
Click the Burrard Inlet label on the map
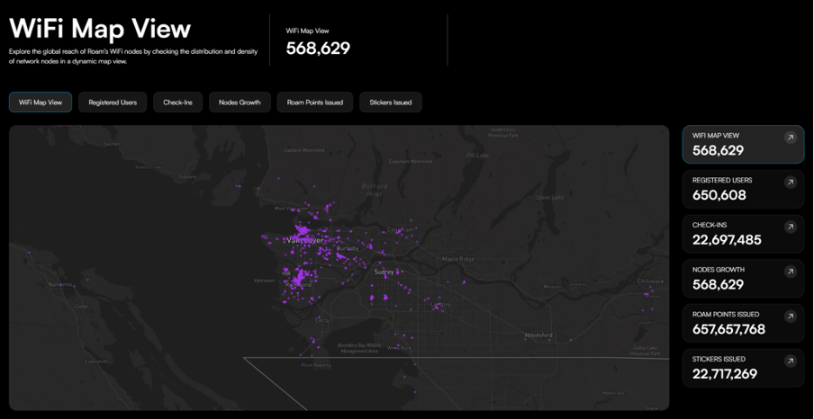click(x=374, y=190)
